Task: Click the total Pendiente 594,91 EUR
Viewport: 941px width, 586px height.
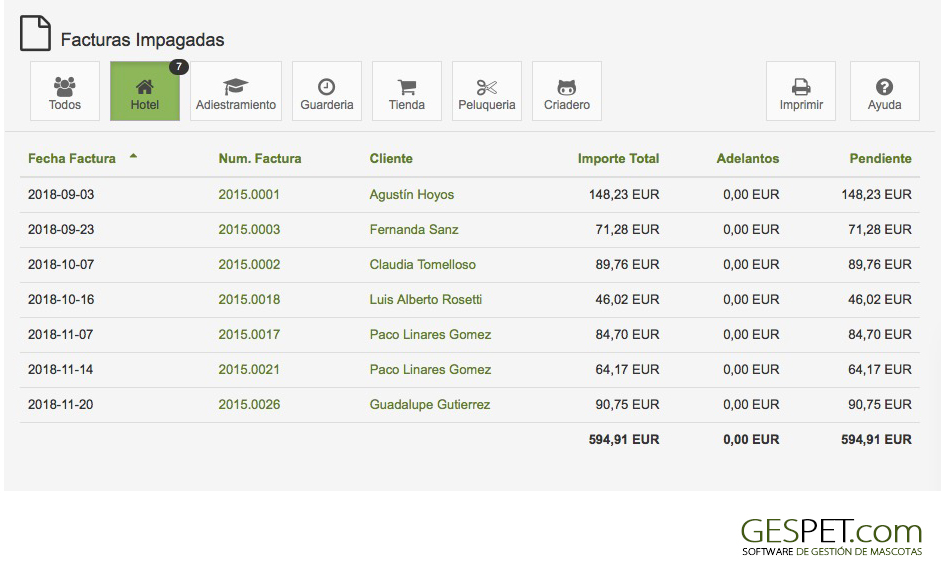Action: (876, 440)
